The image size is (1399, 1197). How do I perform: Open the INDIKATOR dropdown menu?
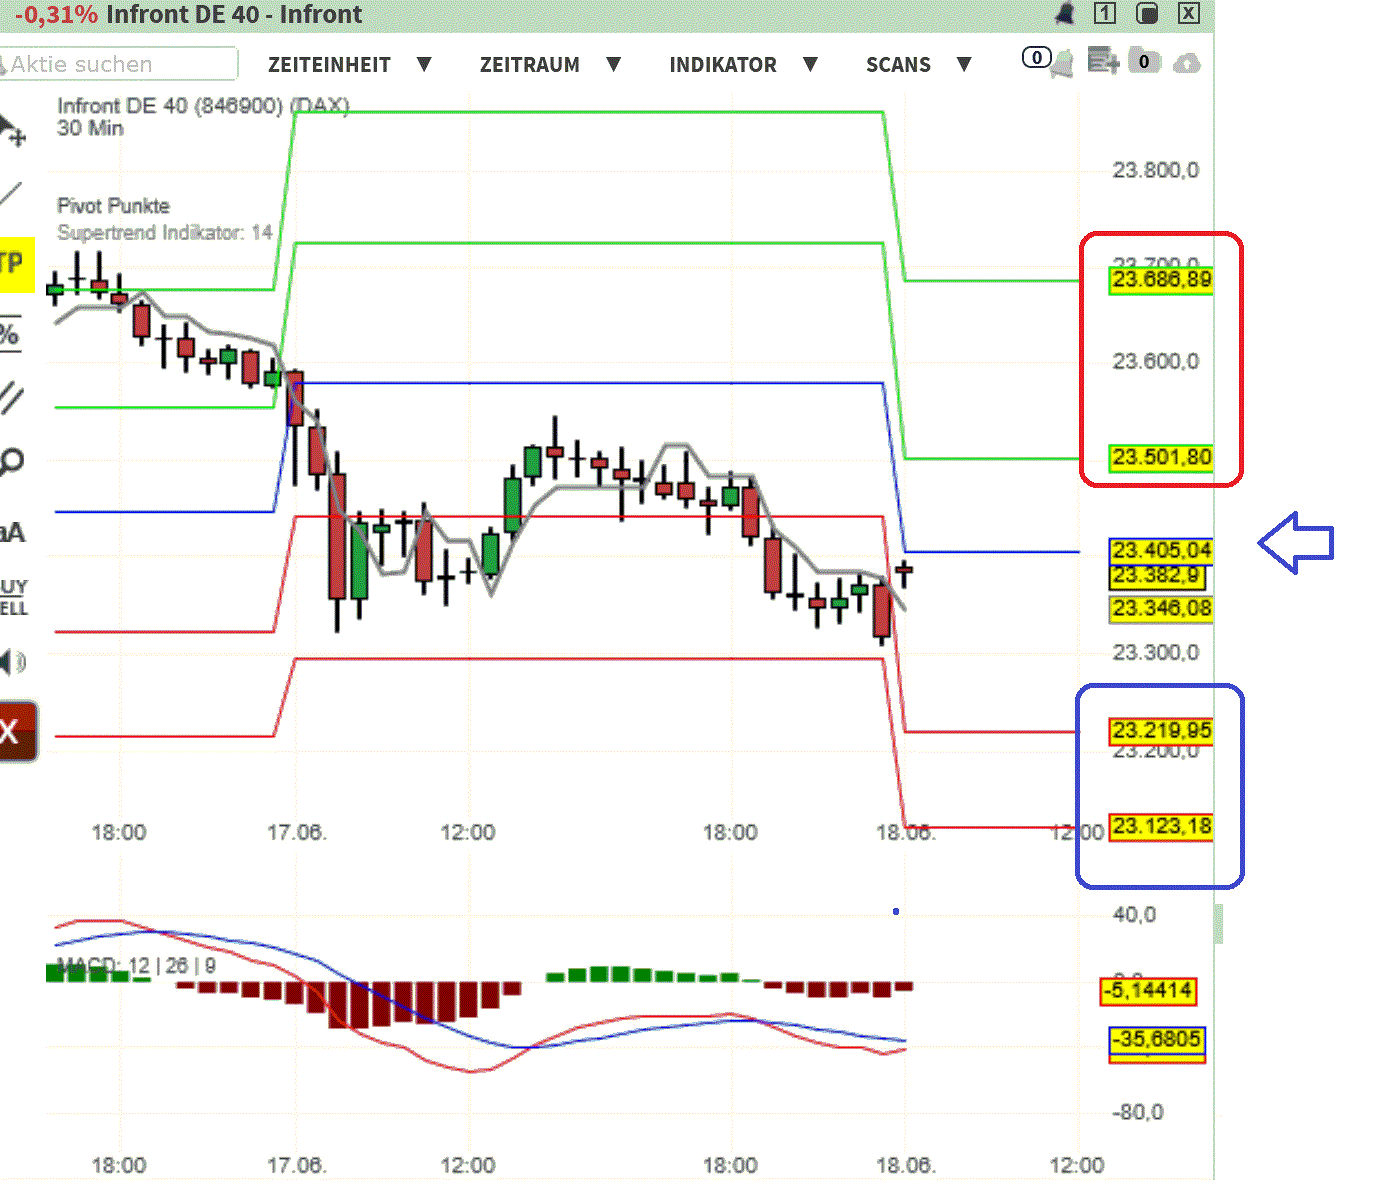pyautogui.click(x=723, y=64)
